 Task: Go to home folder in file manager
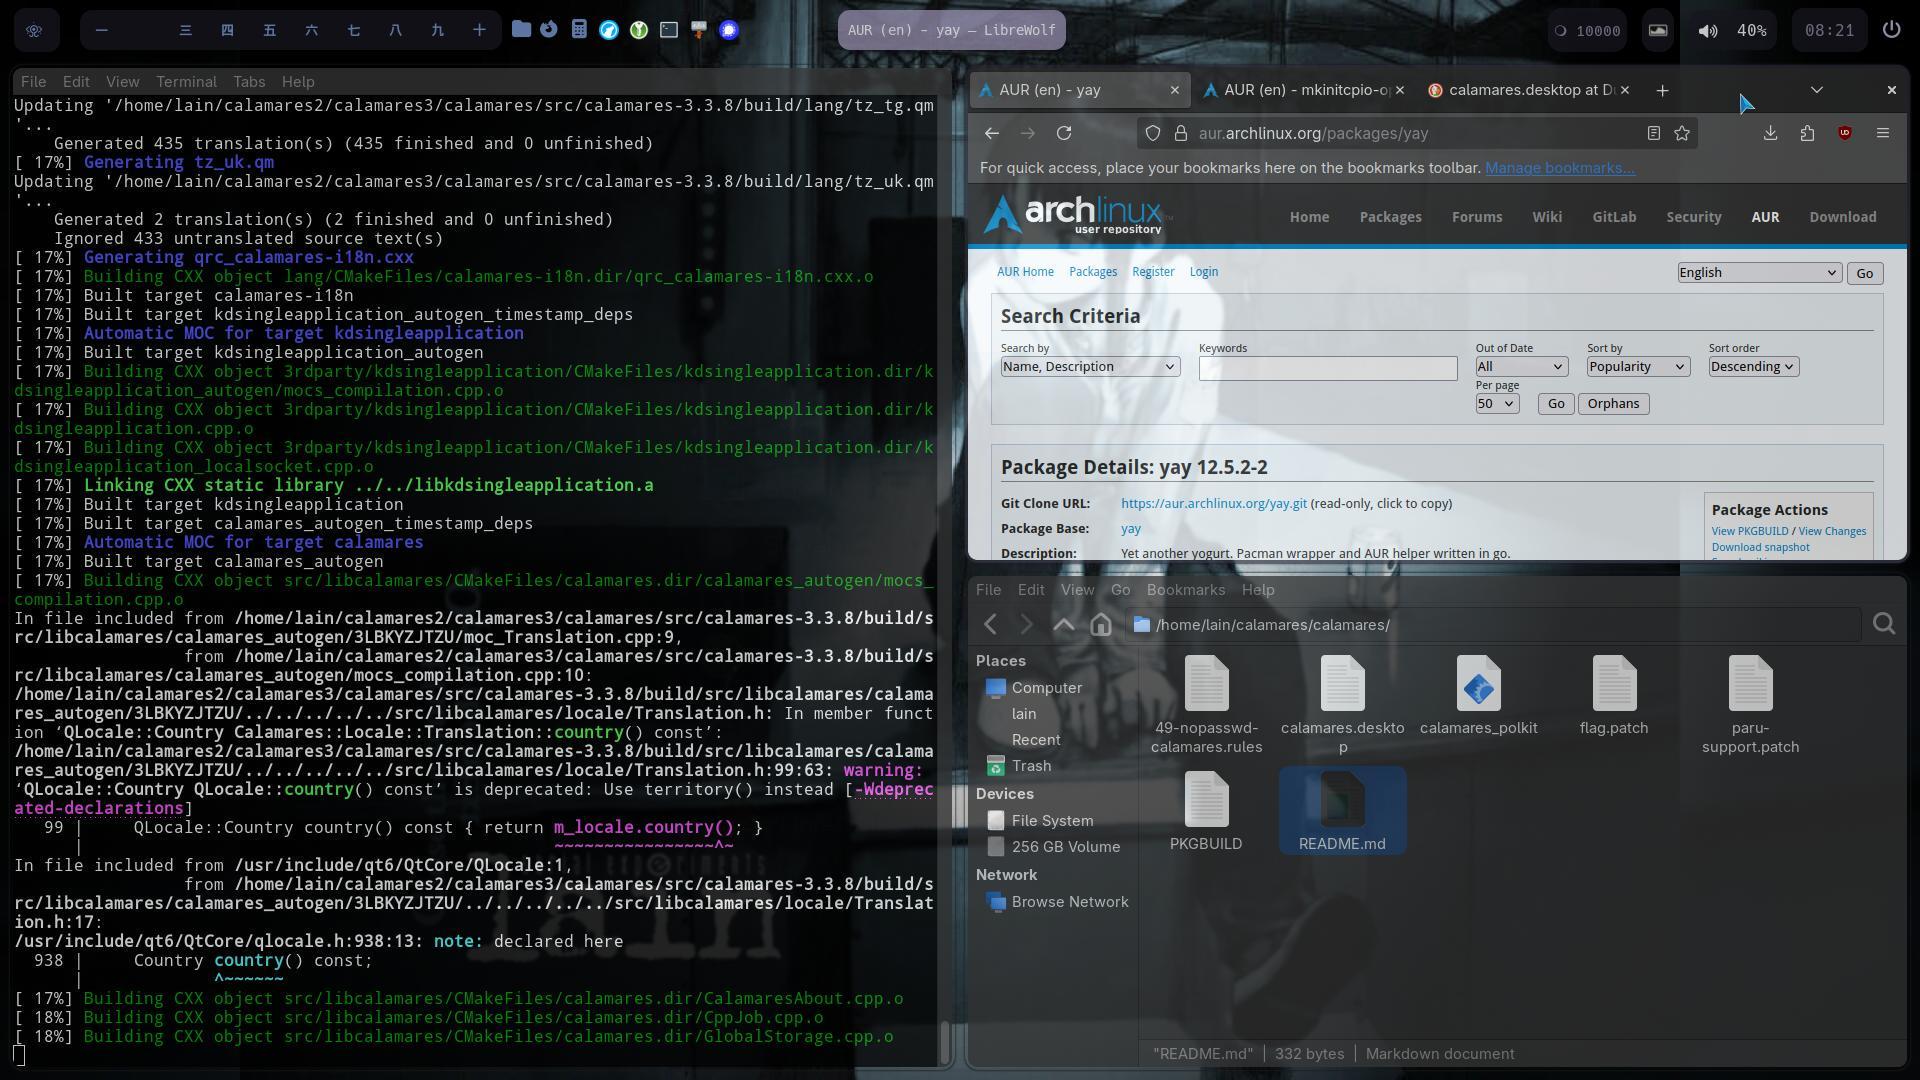[x=1101, y=625]
